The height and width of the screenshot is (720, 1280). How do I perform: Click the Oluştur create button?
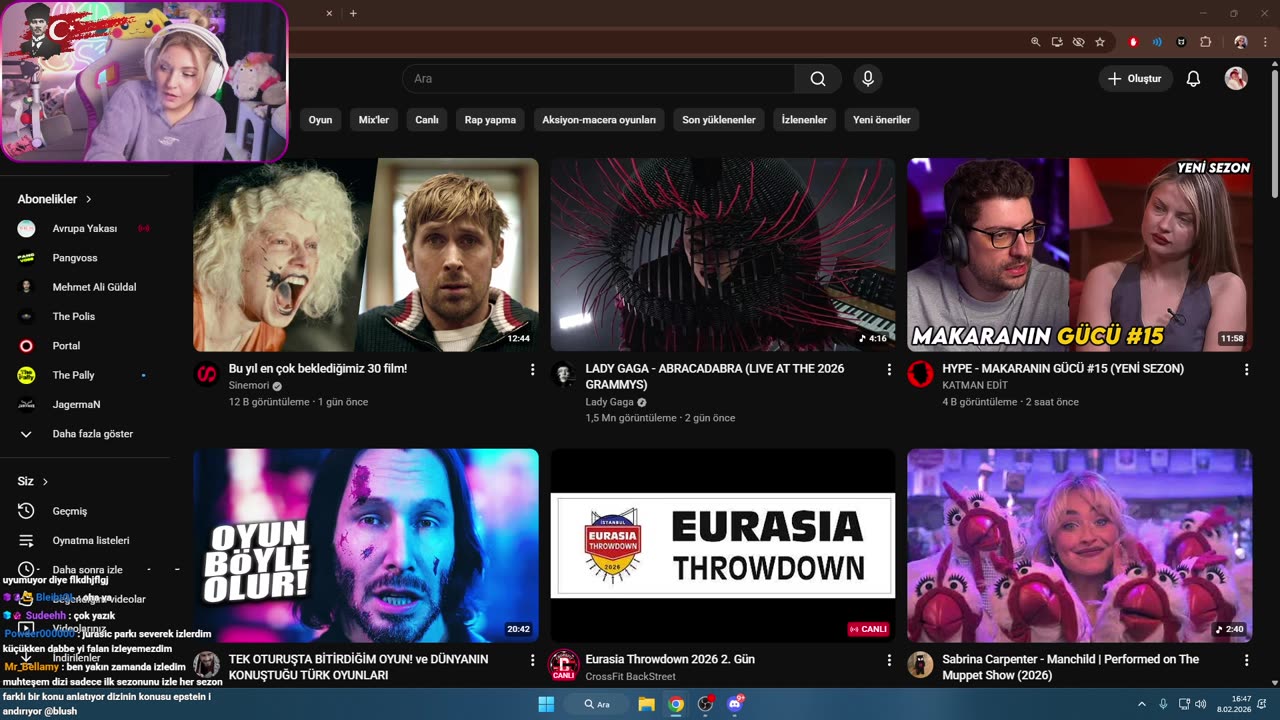click(1135, 79)
